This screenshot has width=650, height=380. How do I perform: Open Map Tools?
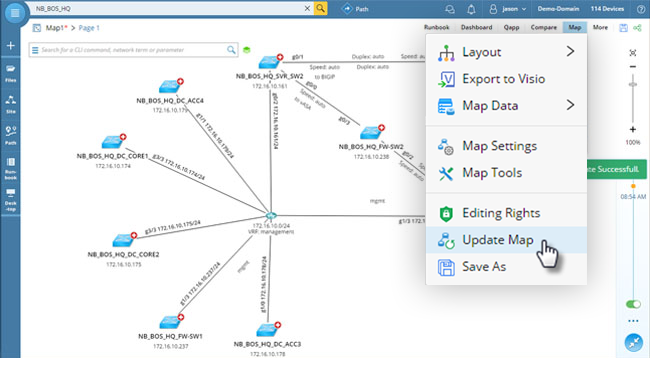click(506, 173)
